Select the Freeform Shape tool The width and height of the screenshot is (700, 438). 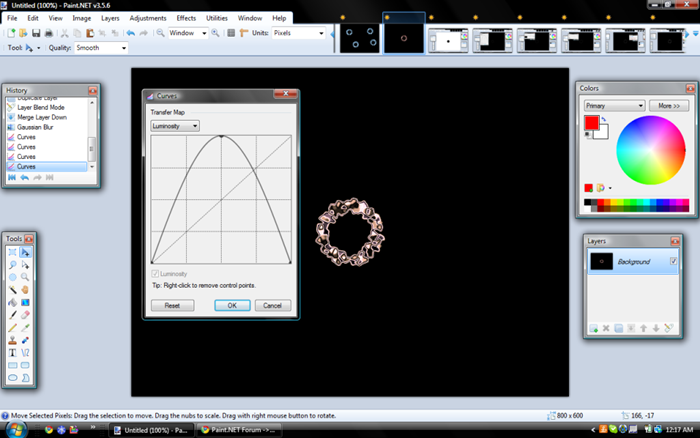(x=25, y=378)
